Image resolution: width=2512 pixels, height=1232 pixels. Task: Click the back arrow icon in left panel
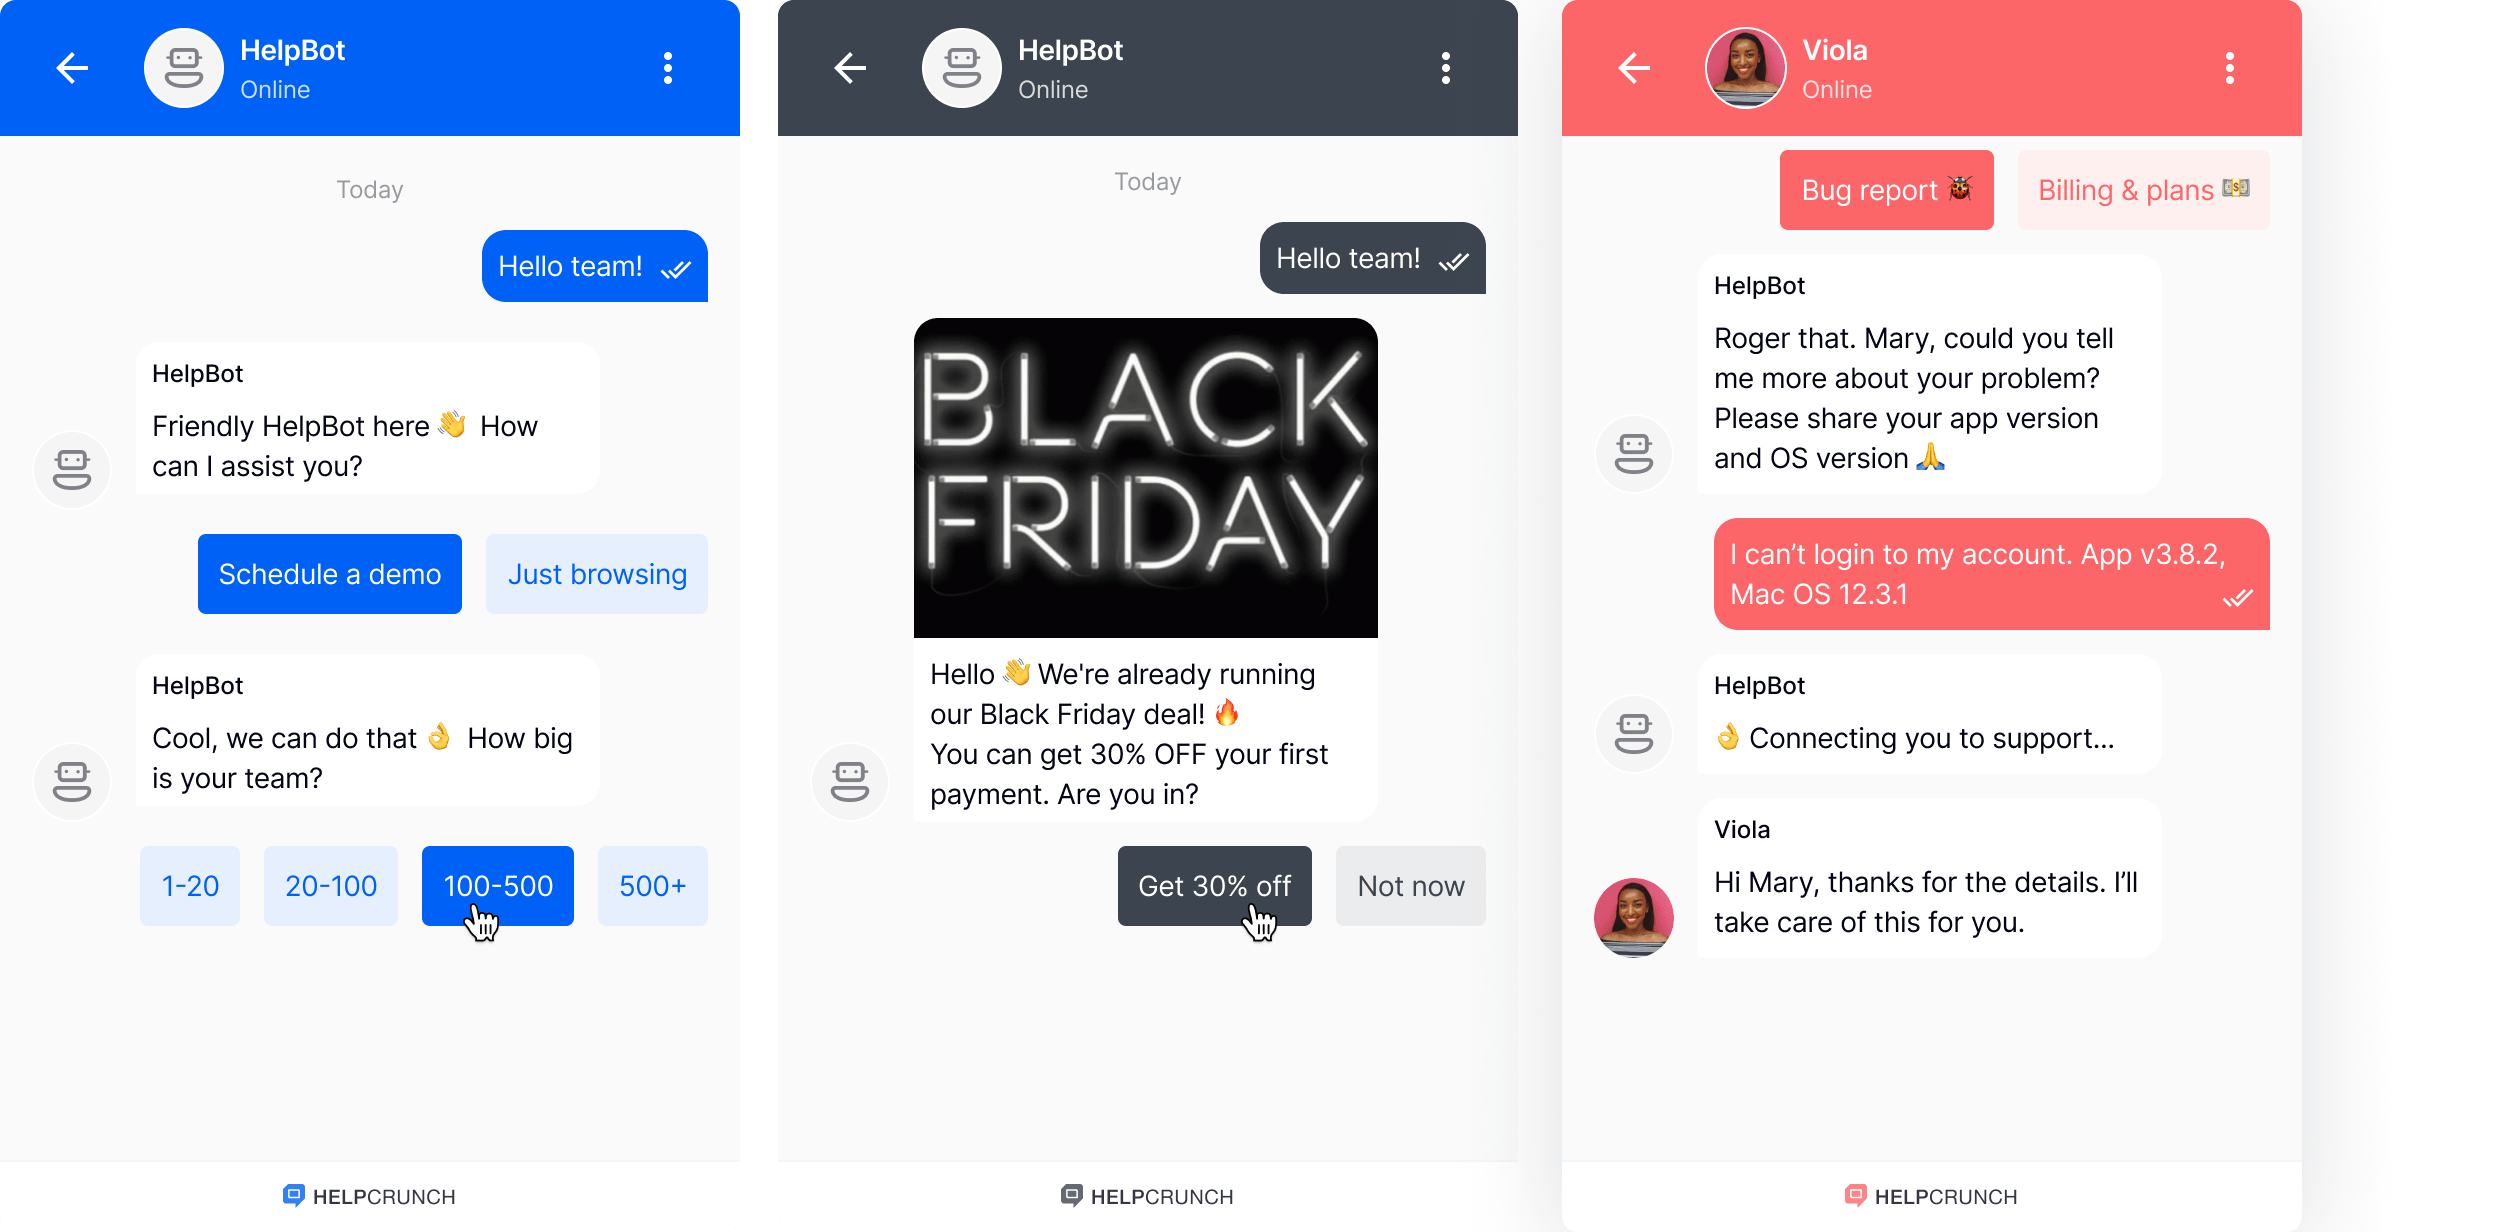pyautogui.click(x=72, y=66)
